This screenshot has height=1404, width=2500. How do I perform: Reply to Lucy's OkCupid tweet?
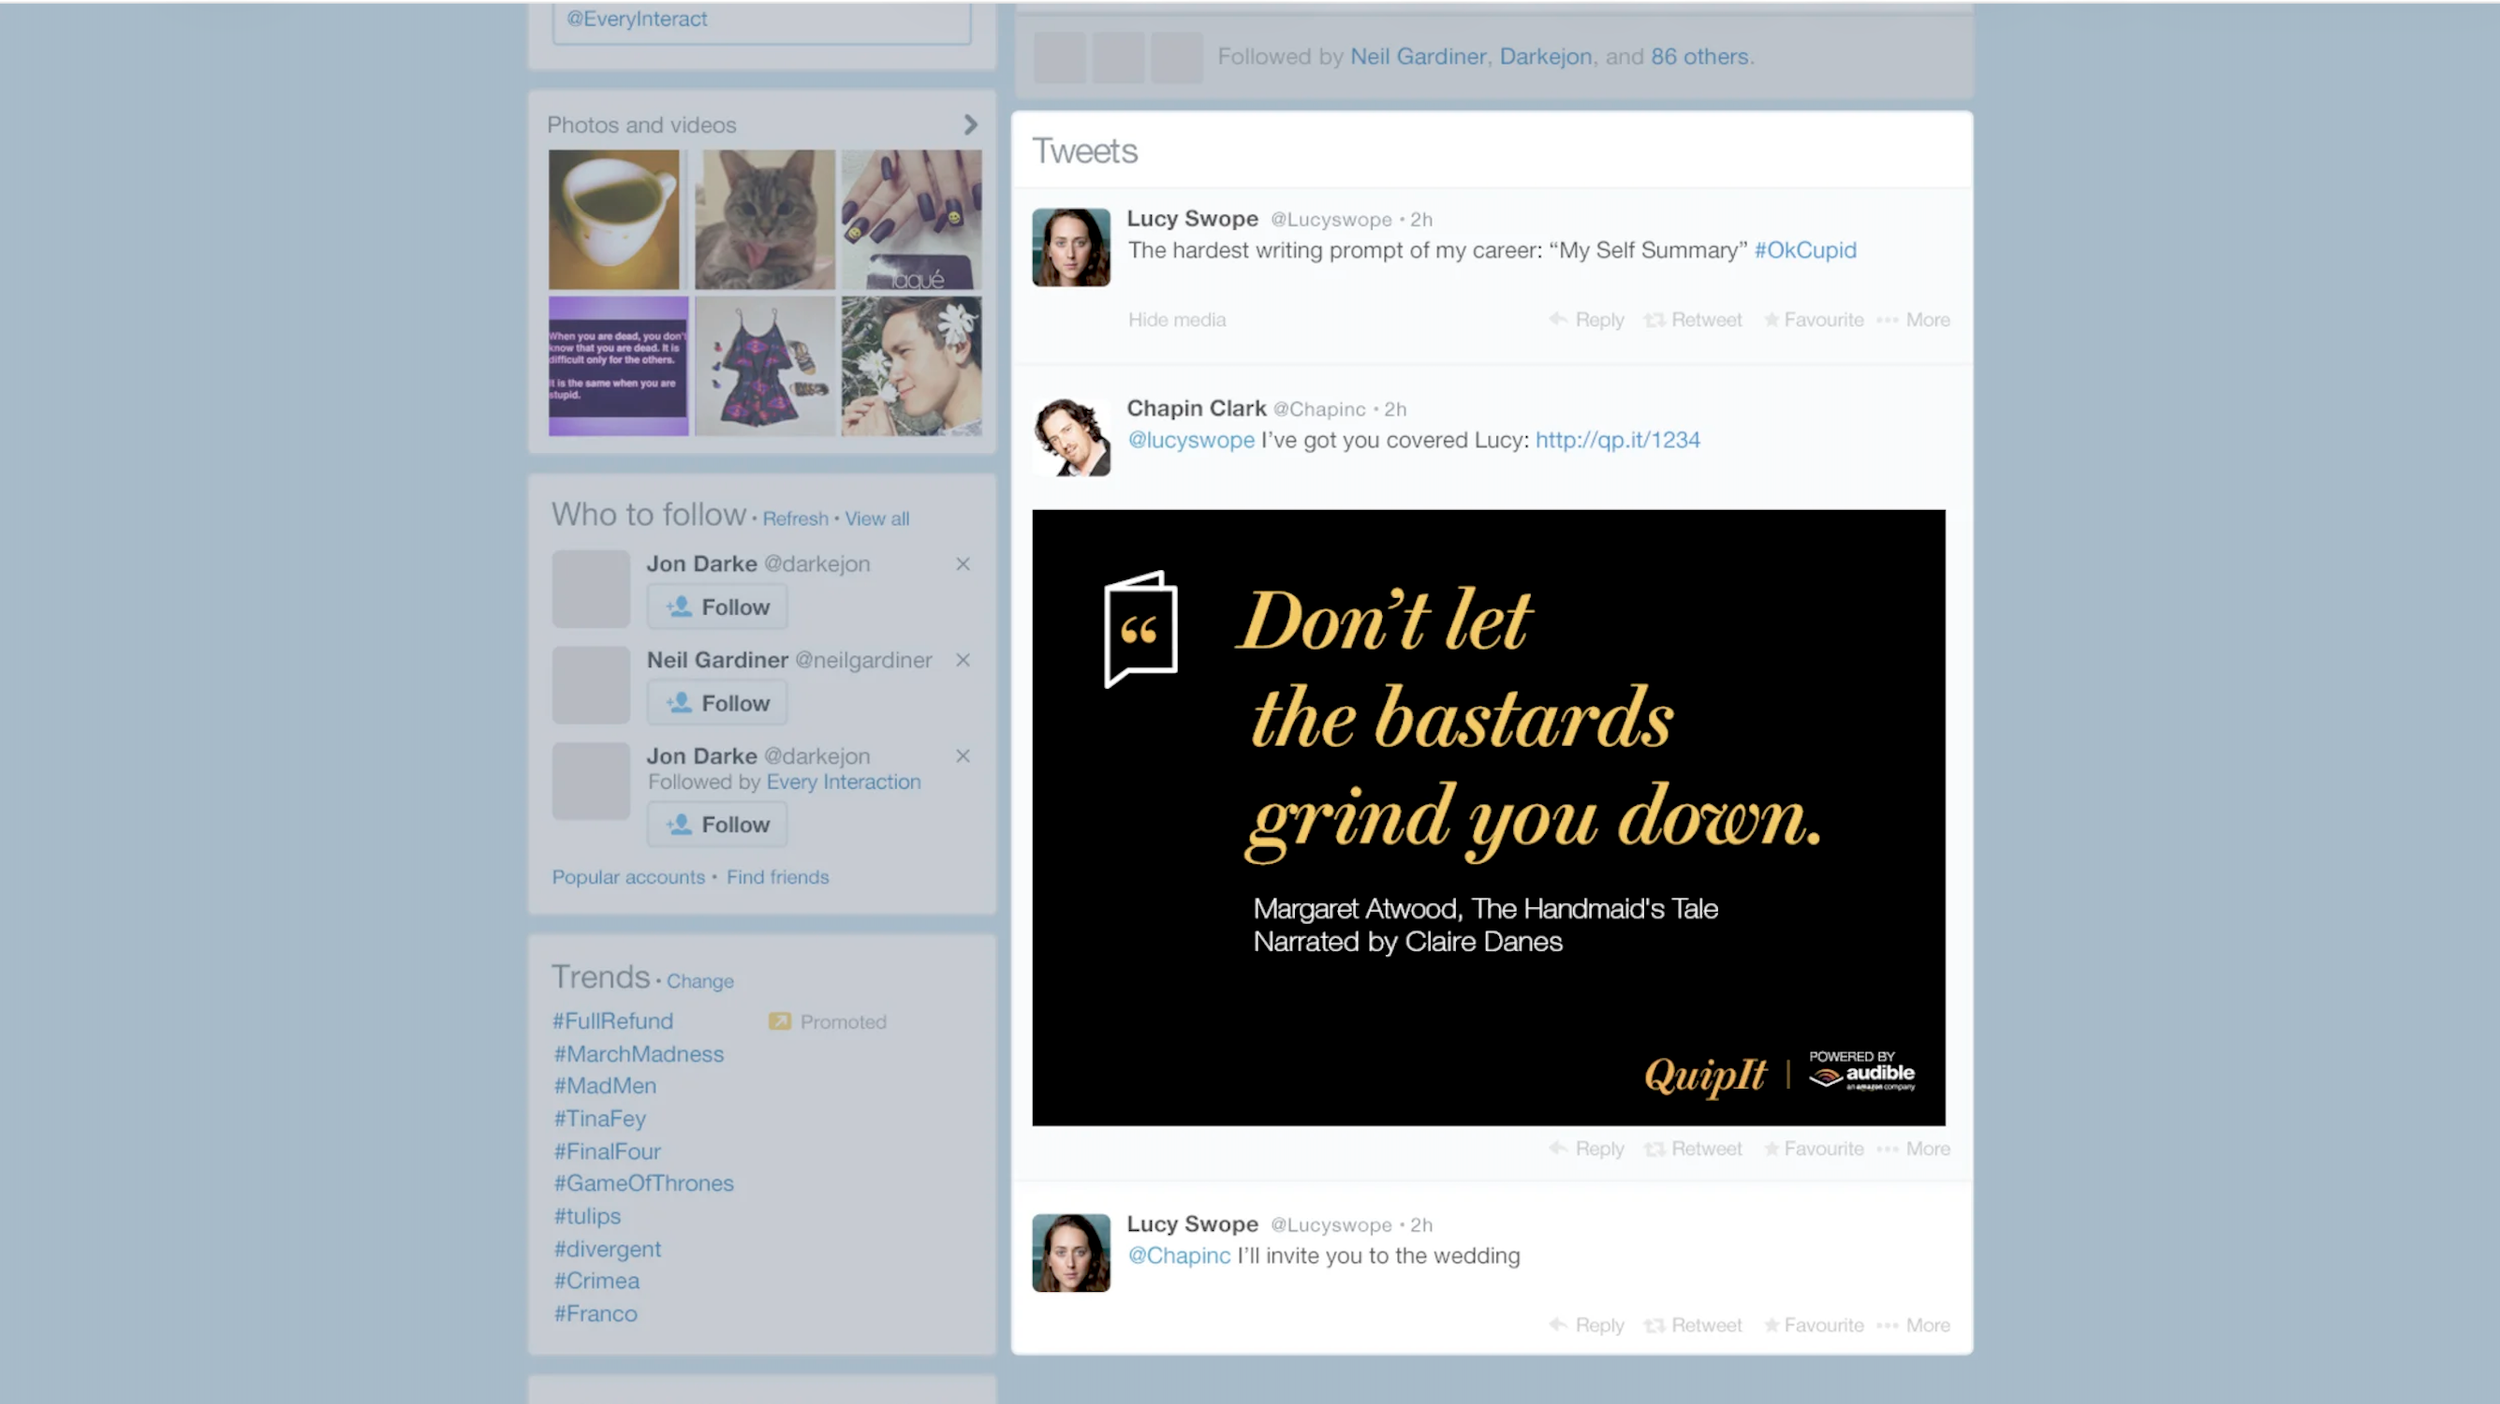pyautogui.click(x=1587, y=320)
